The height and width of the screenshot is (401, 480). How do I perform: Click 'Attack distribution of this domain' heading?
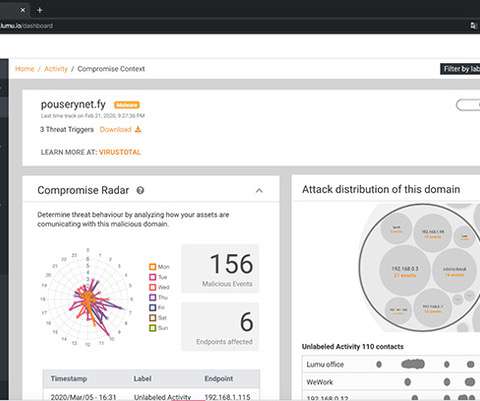coord(381,189)
